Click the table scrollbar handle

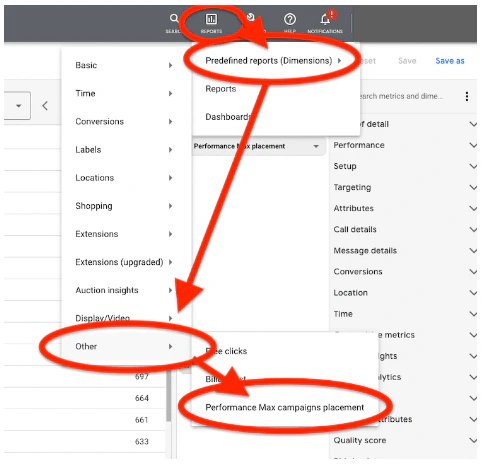point(169,395)
